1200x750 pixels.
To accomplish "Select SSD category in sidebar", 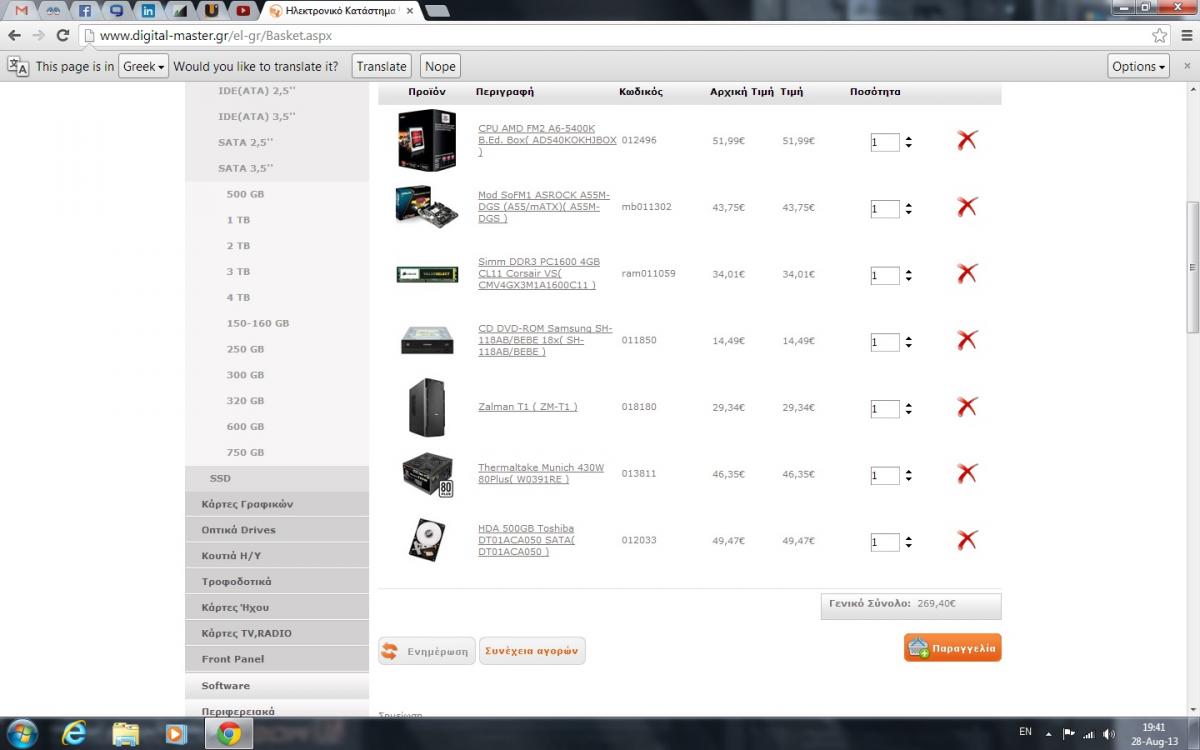I will 220,478.
